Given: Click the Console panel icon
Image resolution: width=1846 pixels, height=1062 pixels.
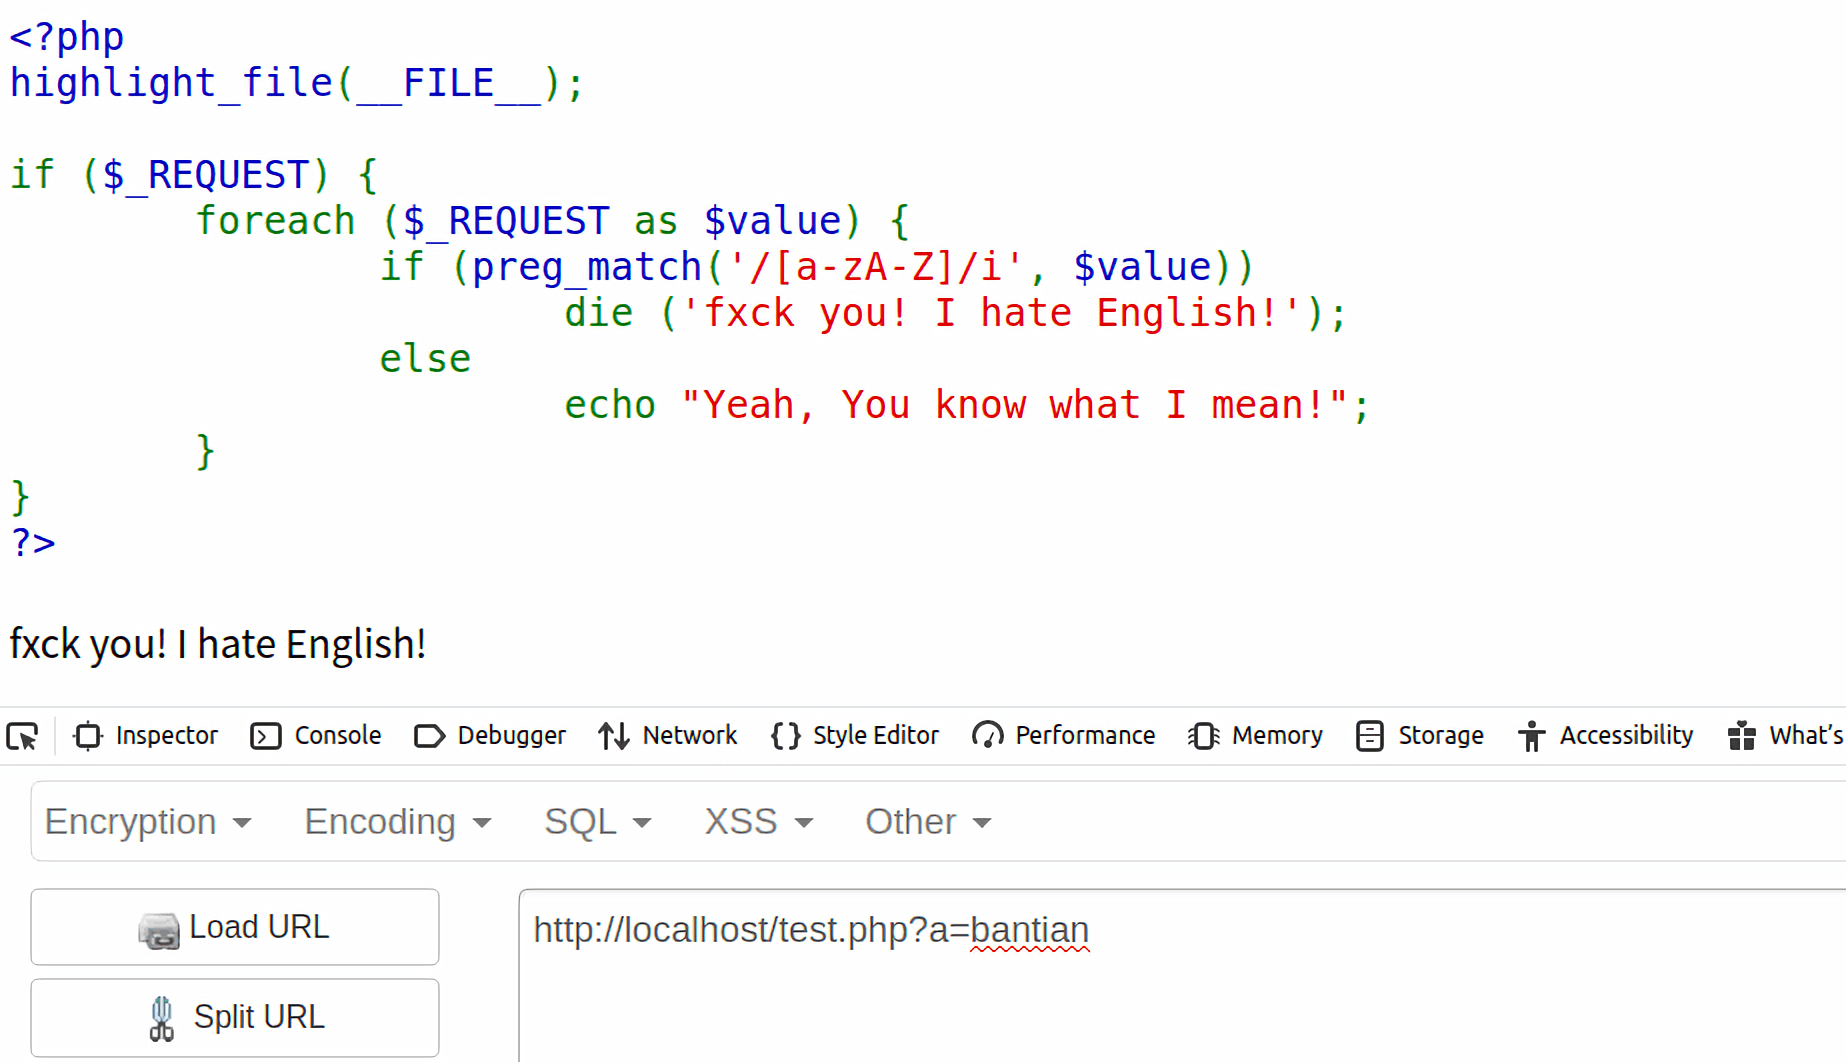Looking at the screenshot, I should [266, 736].
